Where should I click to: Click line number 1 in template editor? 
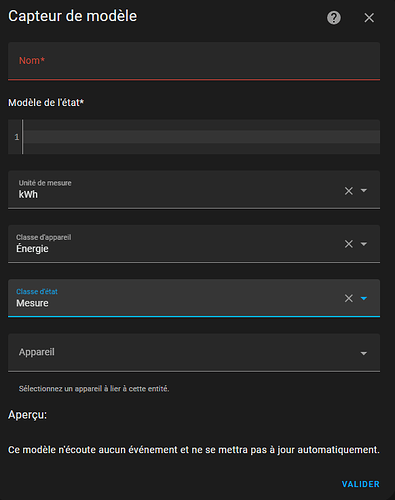(17, 137)
